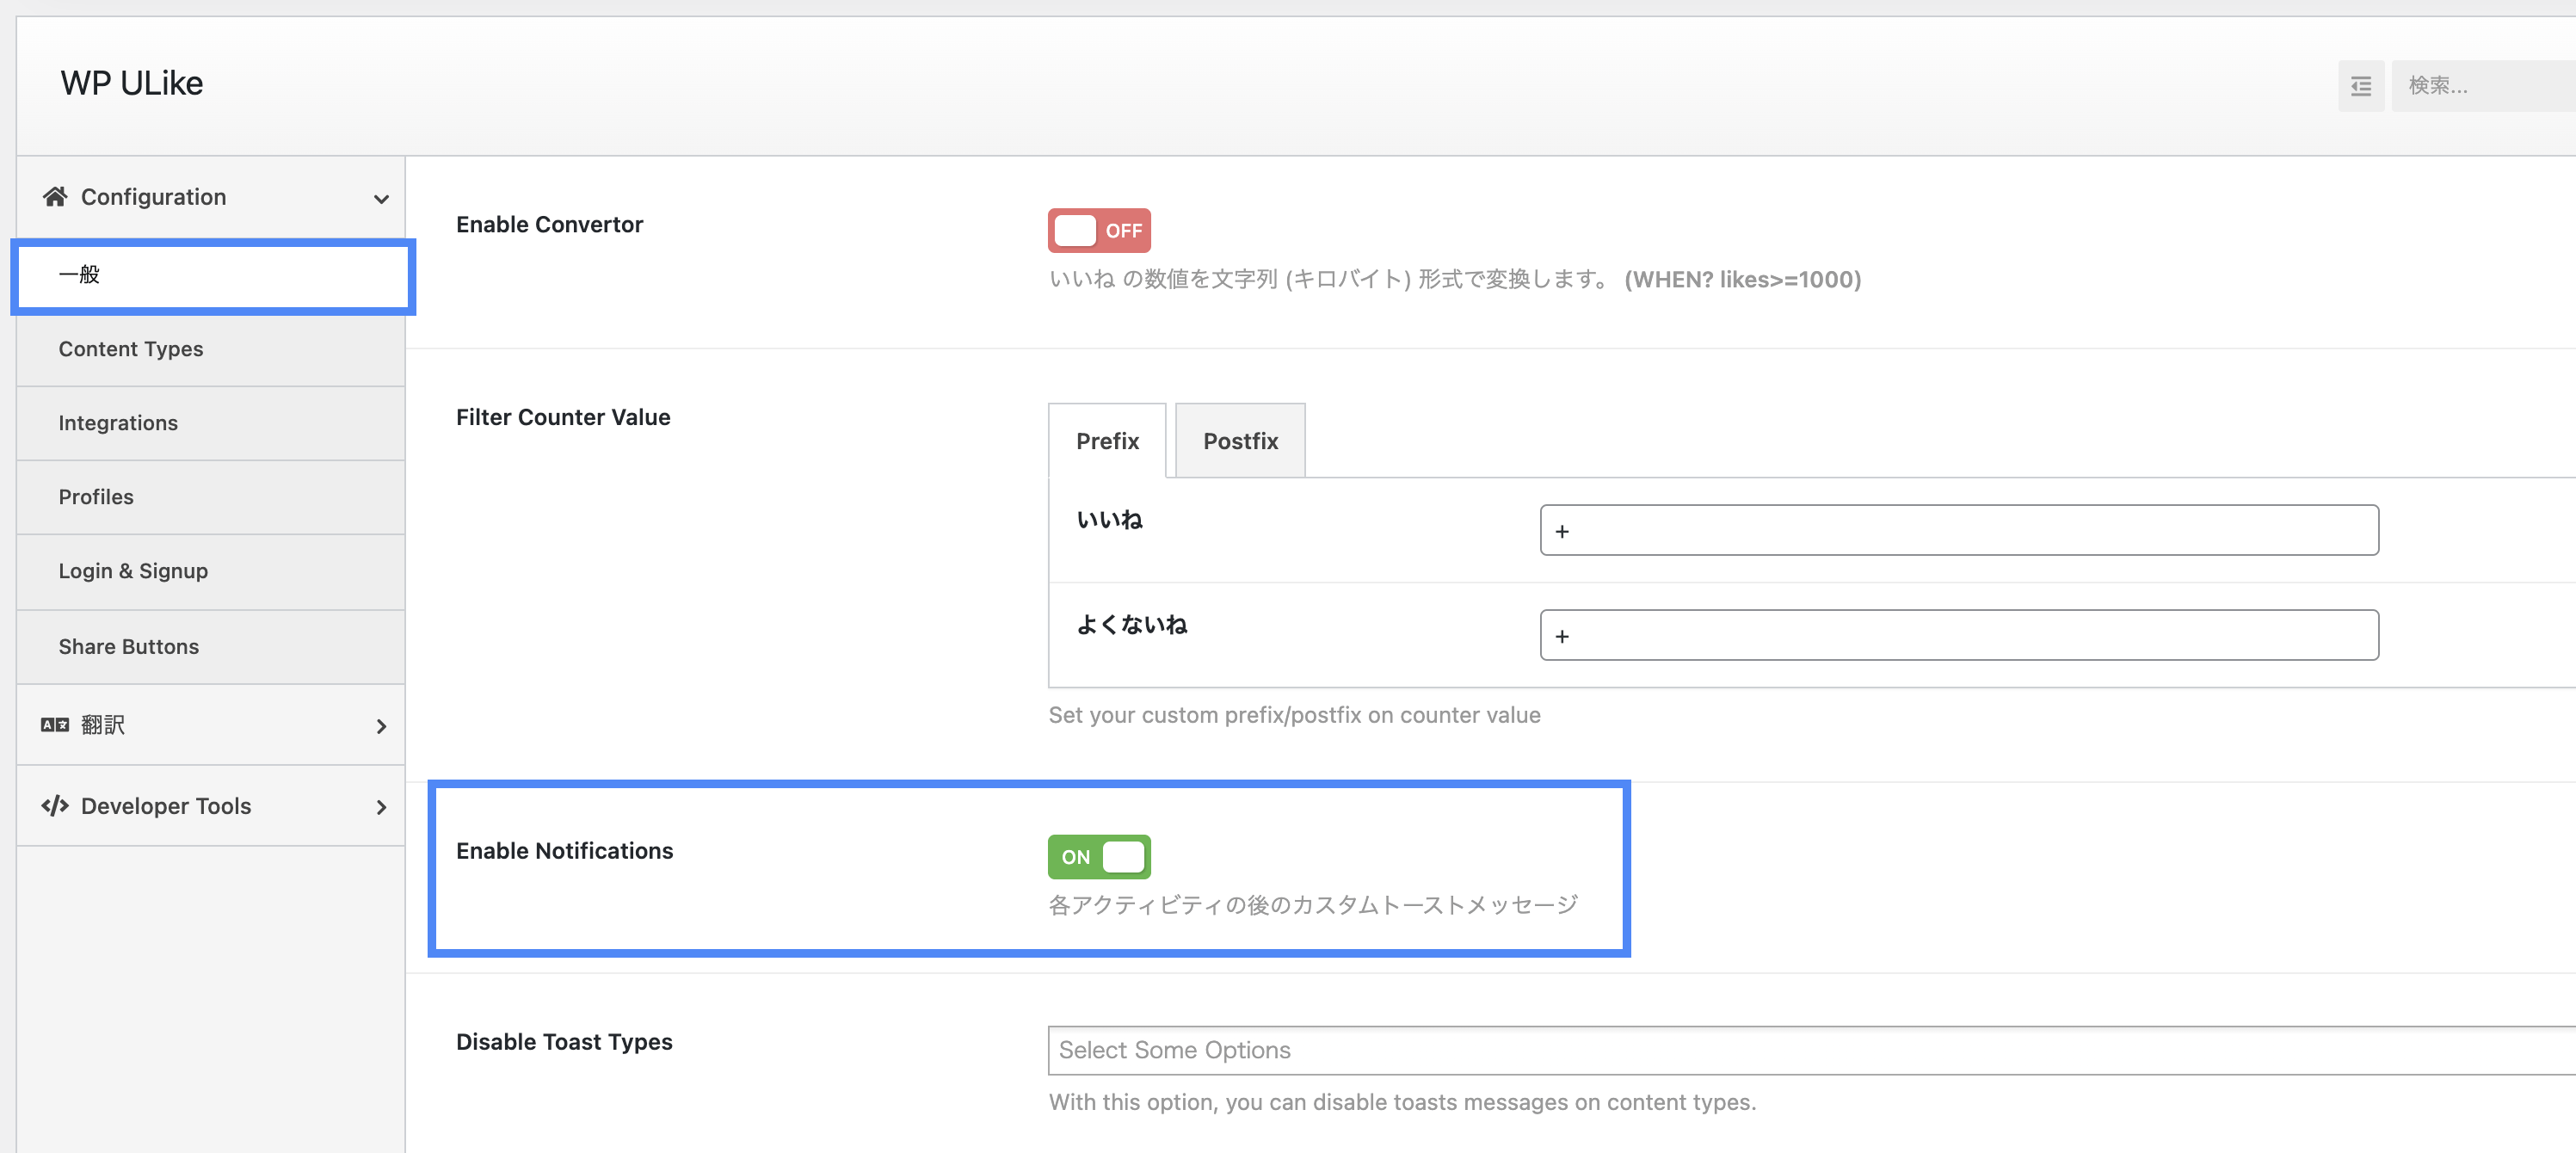Viewport: 2576px width, 1153px height.
Task: Open Share Buttons settings
Action: (x=129, y=647)
